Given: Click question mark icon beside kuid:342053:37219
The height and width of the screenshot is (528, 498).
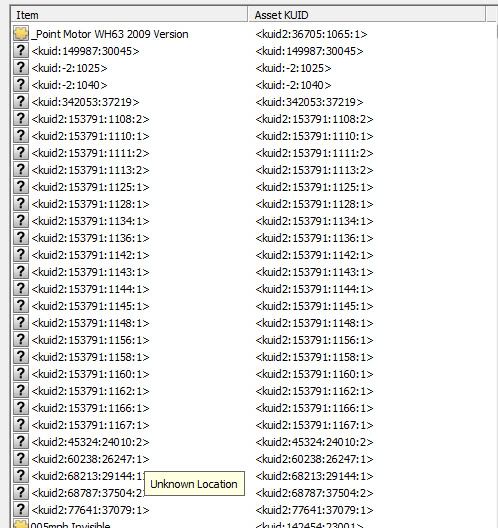Looking at the screenshot, I should click(x=21, y=102).
